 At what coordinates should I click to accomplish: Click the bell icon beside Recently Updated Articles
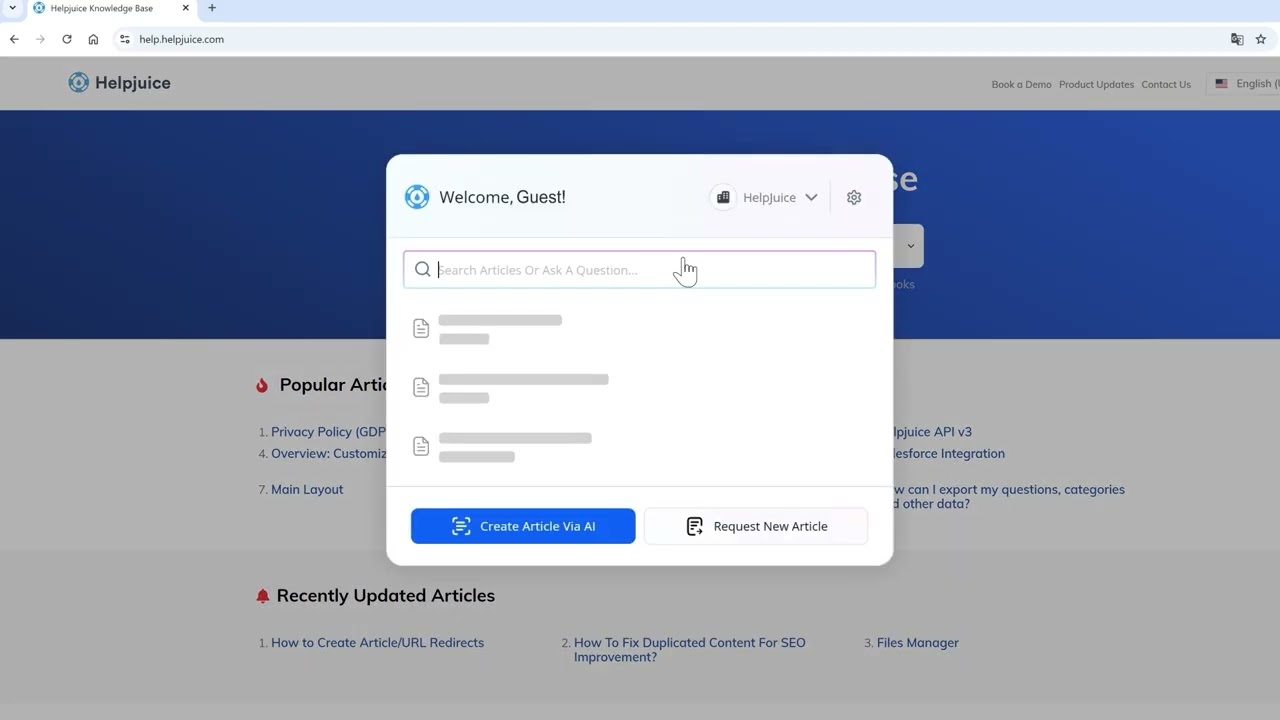(x=263, y=596)
